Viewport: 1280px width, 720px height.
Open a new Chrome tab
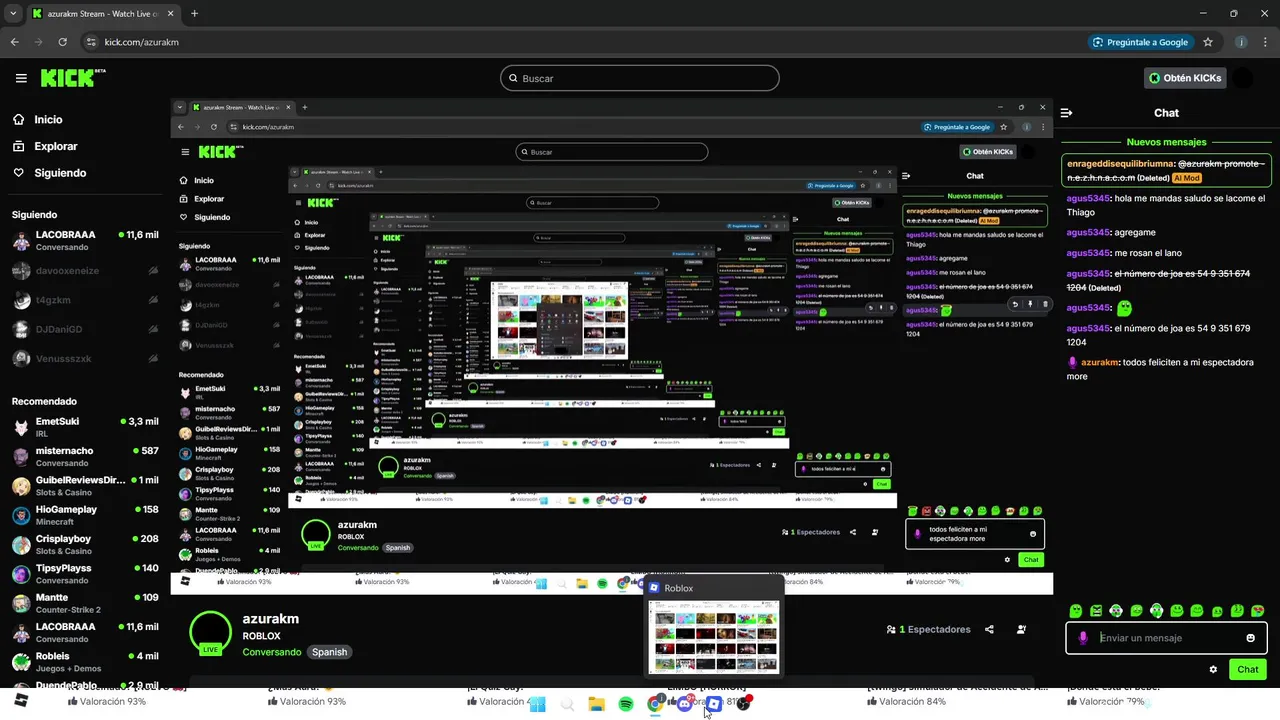point(194,14)
